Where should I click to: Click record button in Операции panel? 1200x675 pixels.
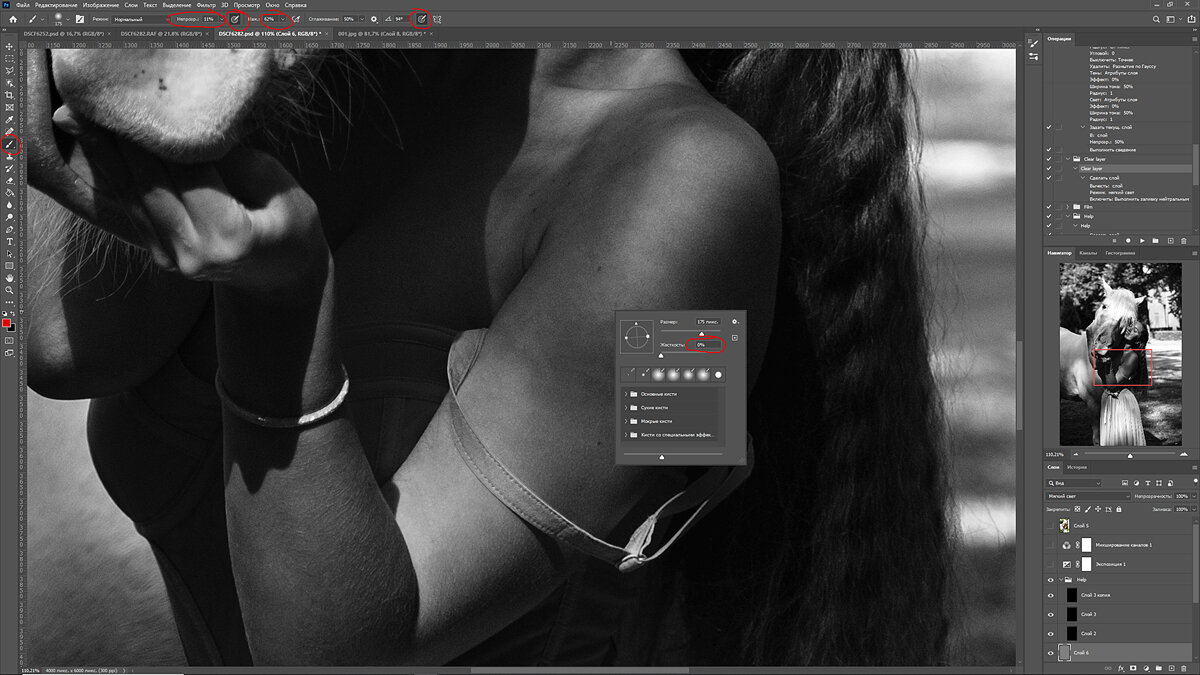(1127, 240)
